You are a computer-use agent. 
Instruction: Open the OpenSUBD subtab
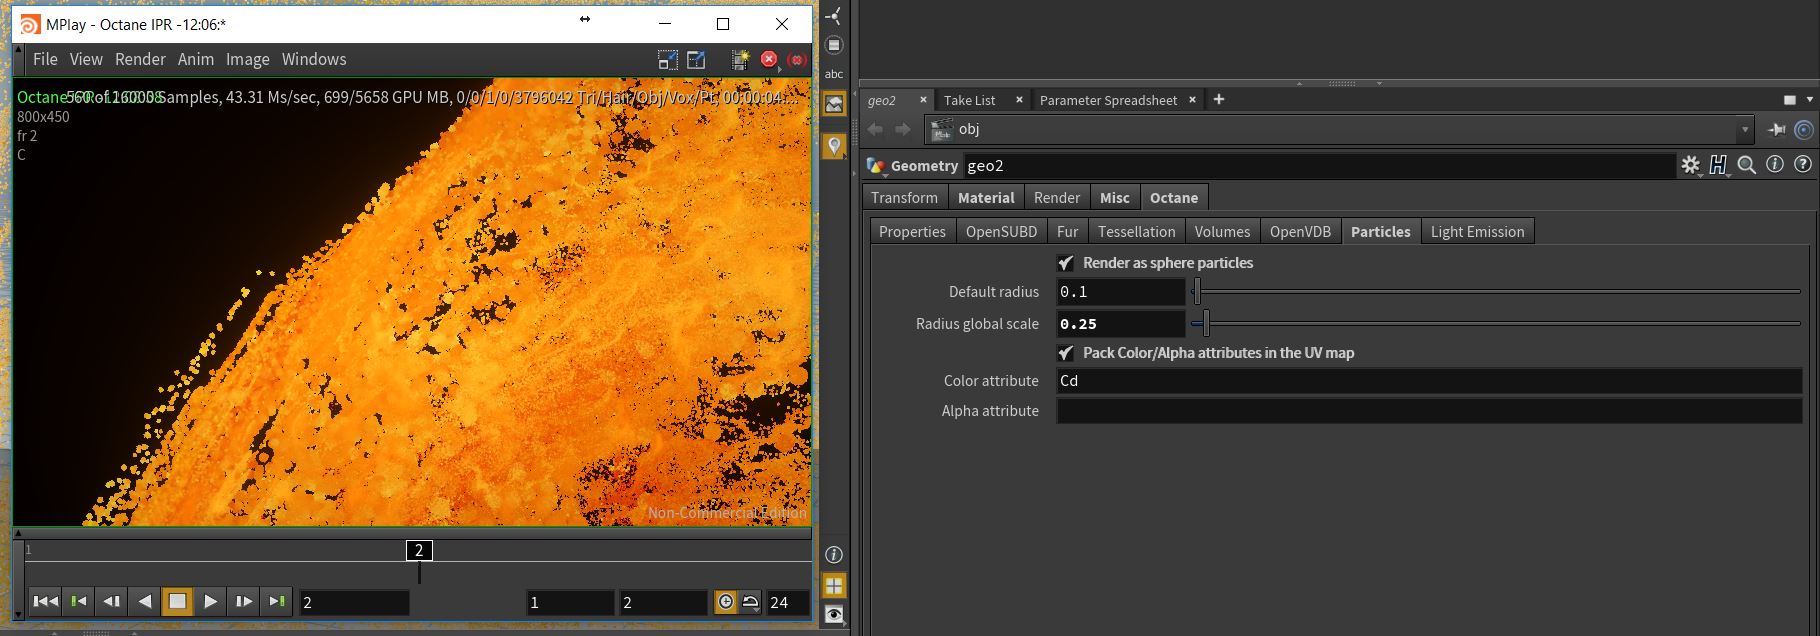pyautogui.click(x=1001, y=231)
